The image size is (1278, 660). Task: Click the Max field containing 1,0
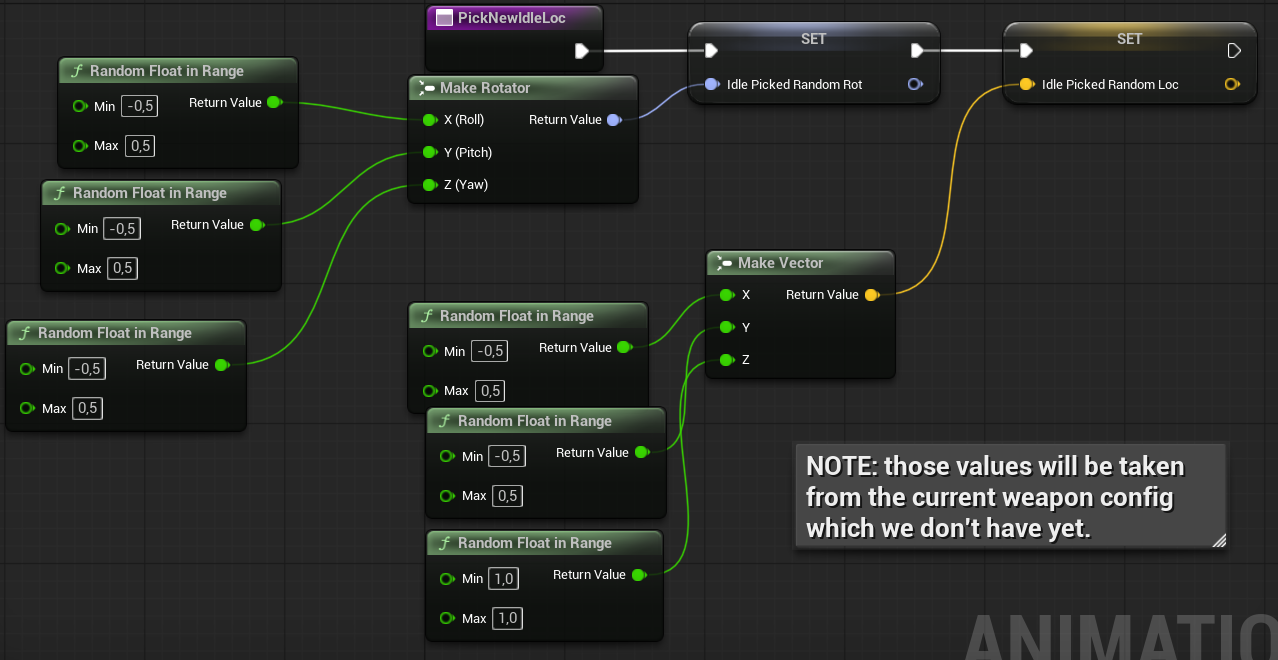point(506,618)
